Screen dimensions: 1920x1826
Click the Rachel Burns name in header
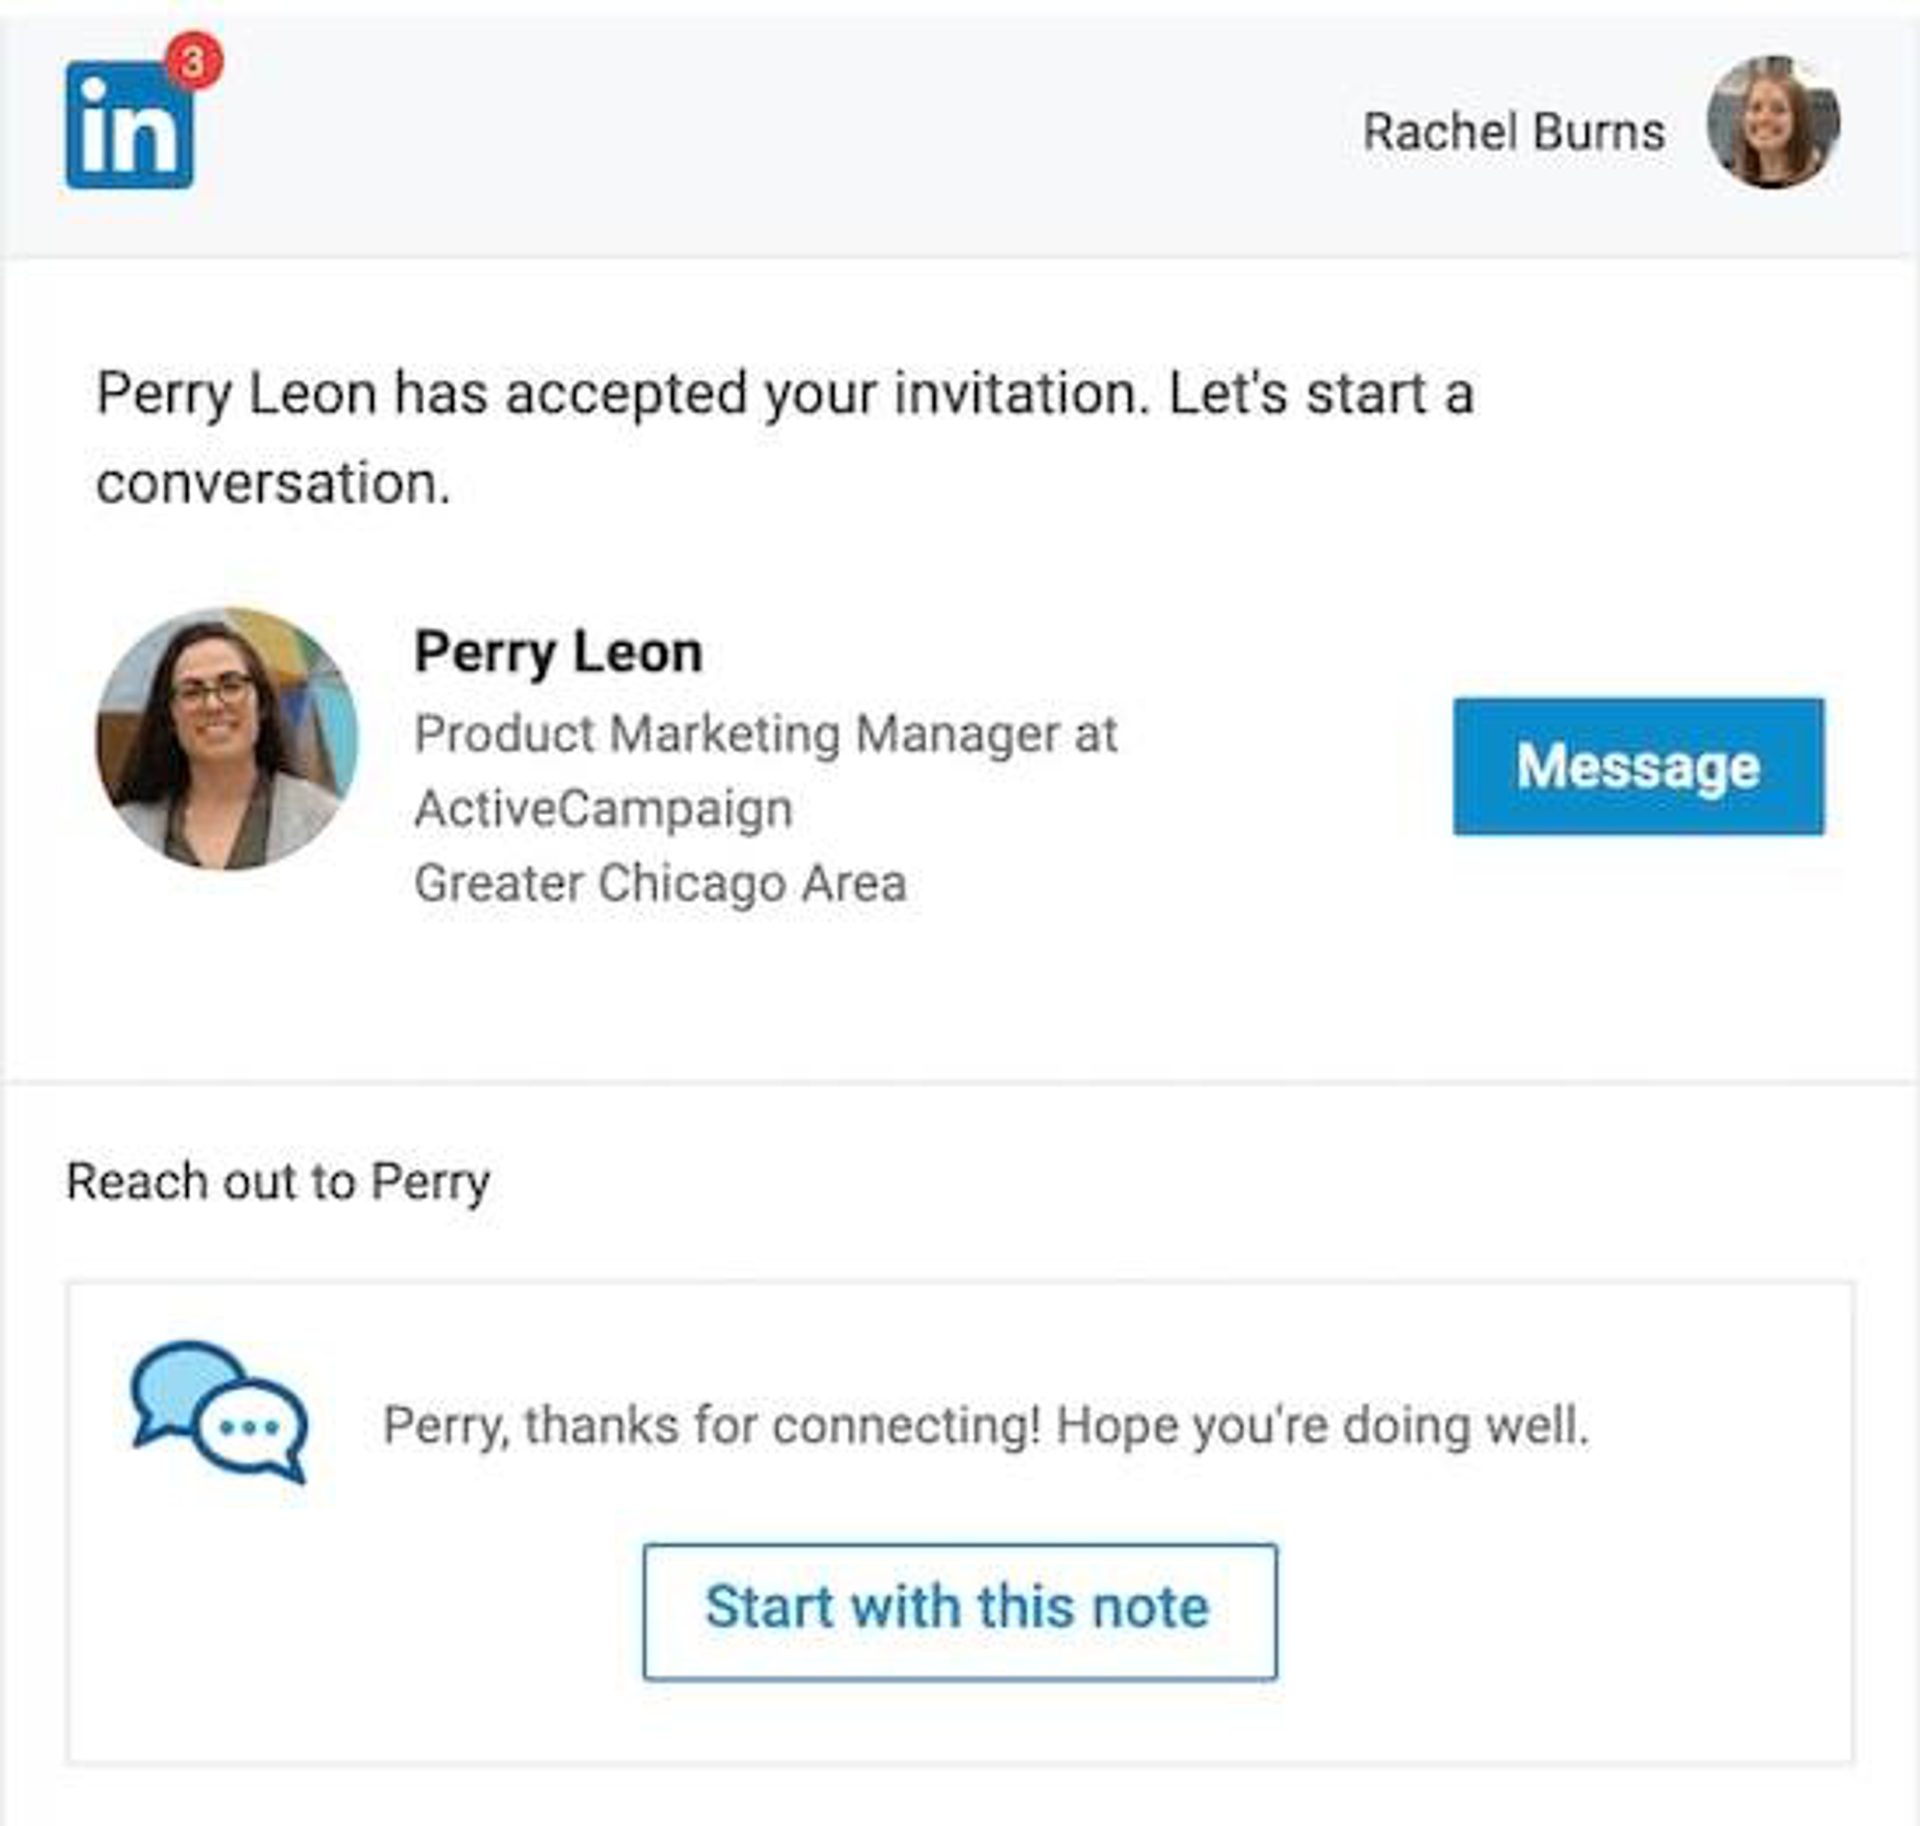tap(1513, 132)
